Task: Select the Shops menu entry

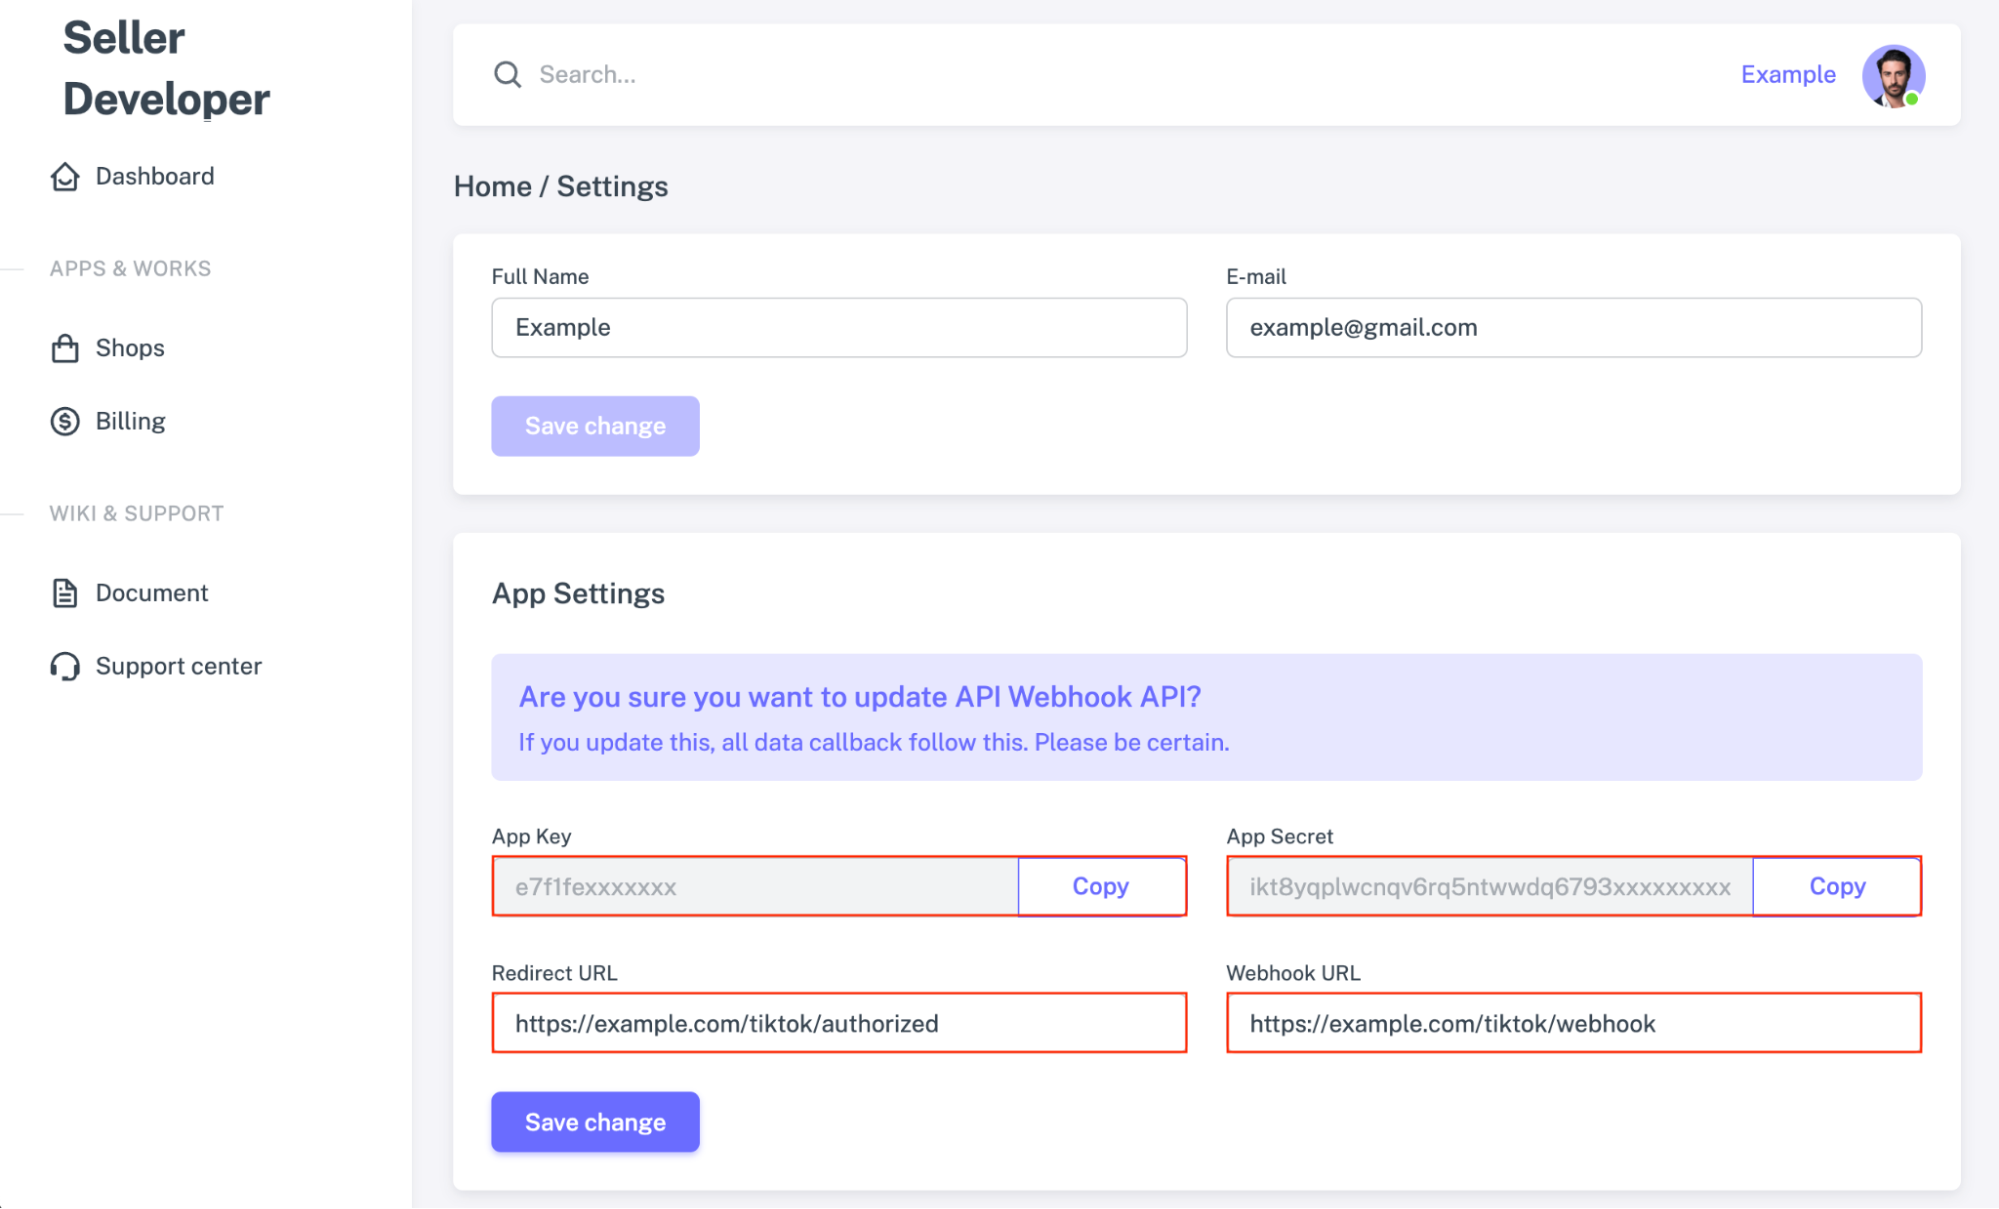Action: point(129,347)
